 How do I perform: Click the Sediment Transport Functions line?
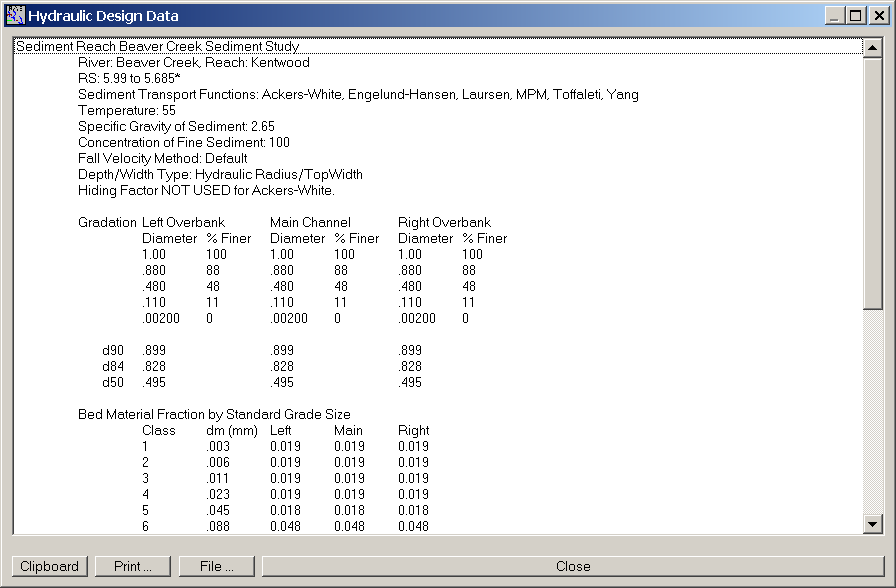coord(358,95)
